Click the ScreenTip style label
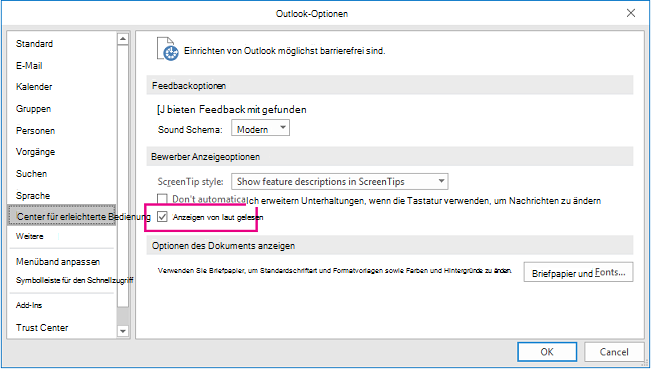 click(190, 182)
